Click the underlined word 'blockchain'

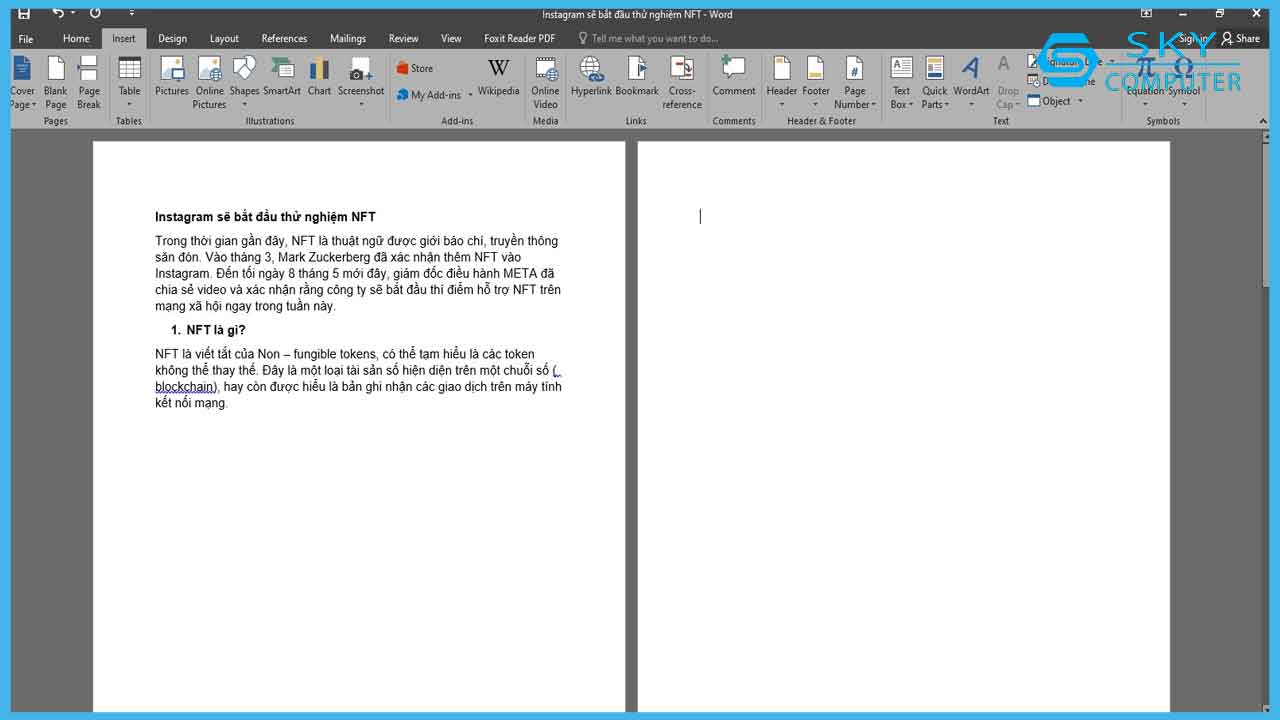tap(184, 387)
